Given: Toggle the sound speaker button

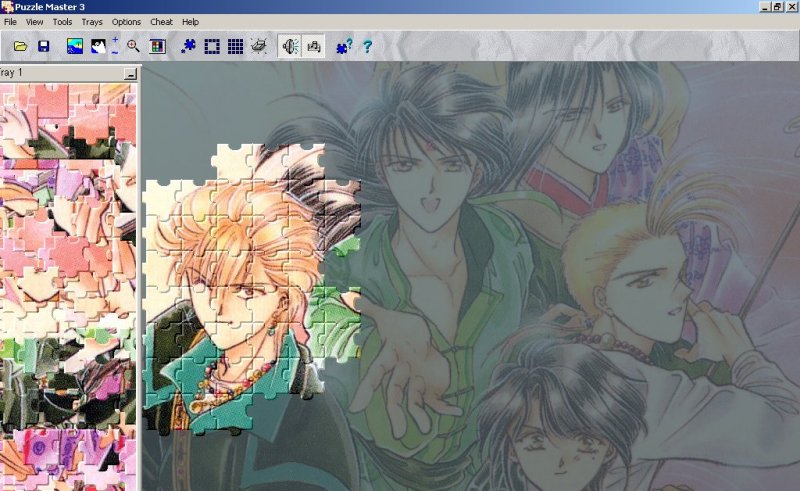Looking at the screenshot, I should 289,46.
